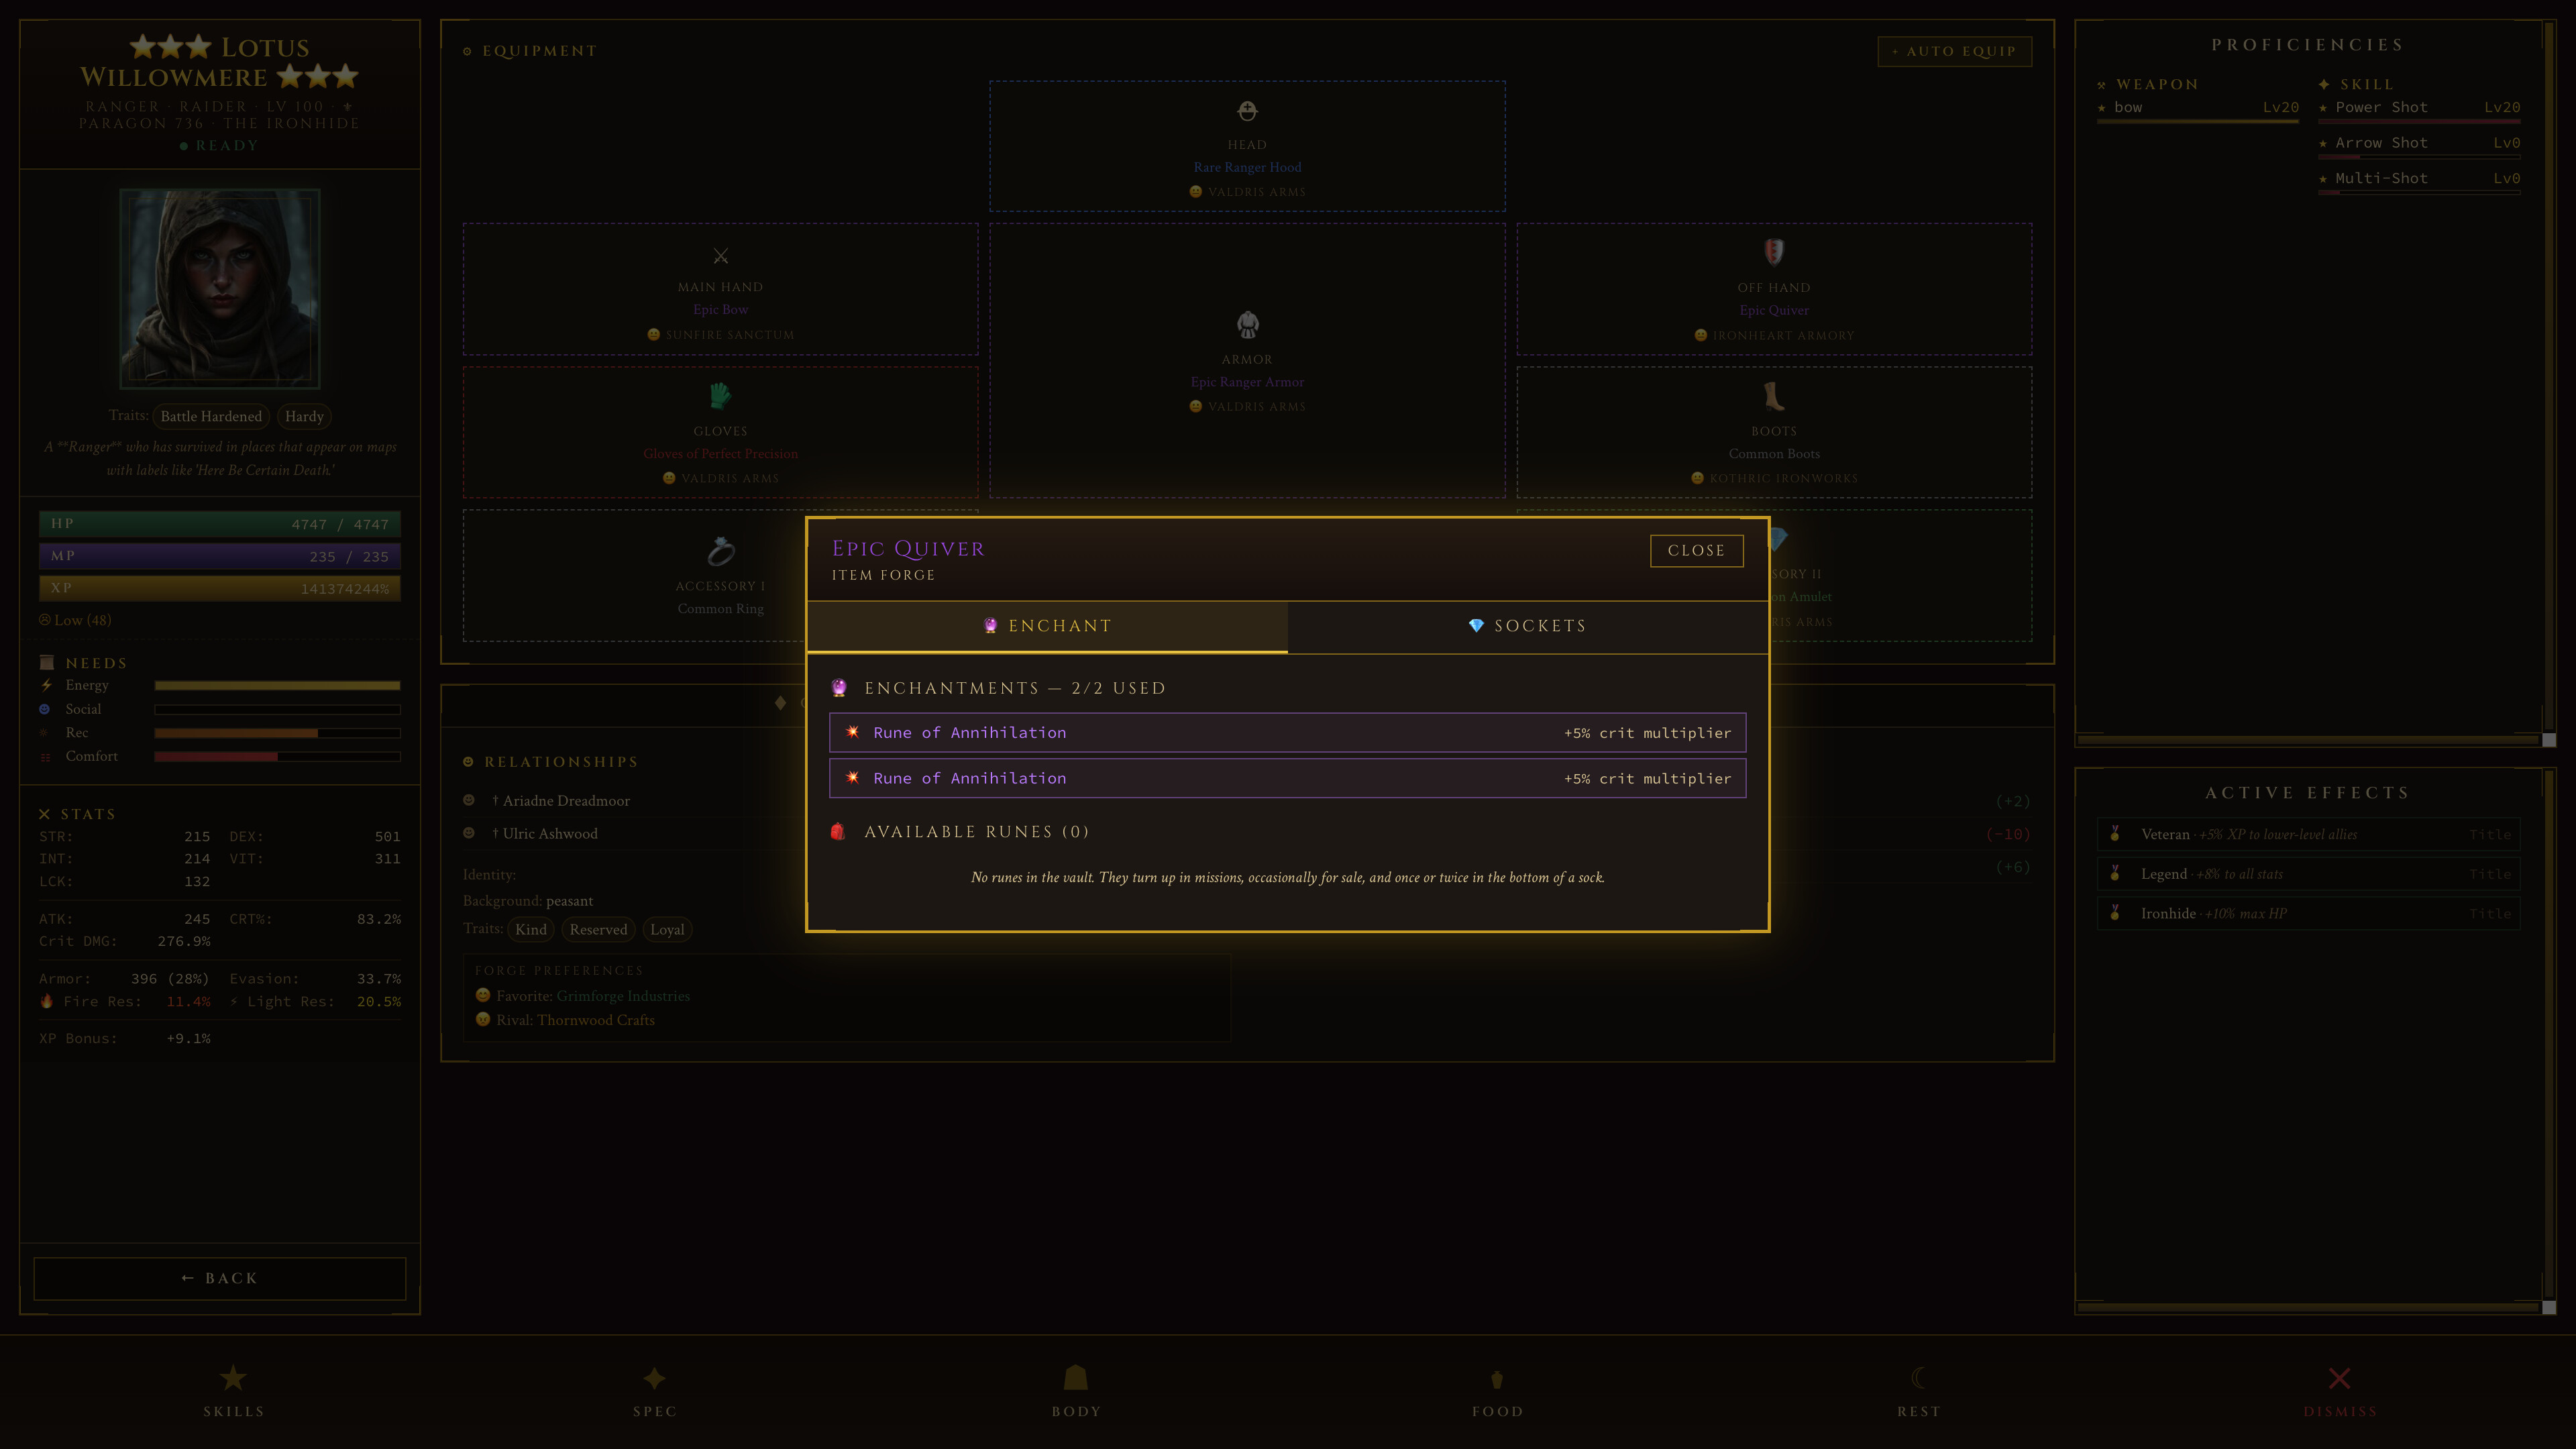
Task: Click the Gloves of Perfect Precision item name
Action: point(720,454)
